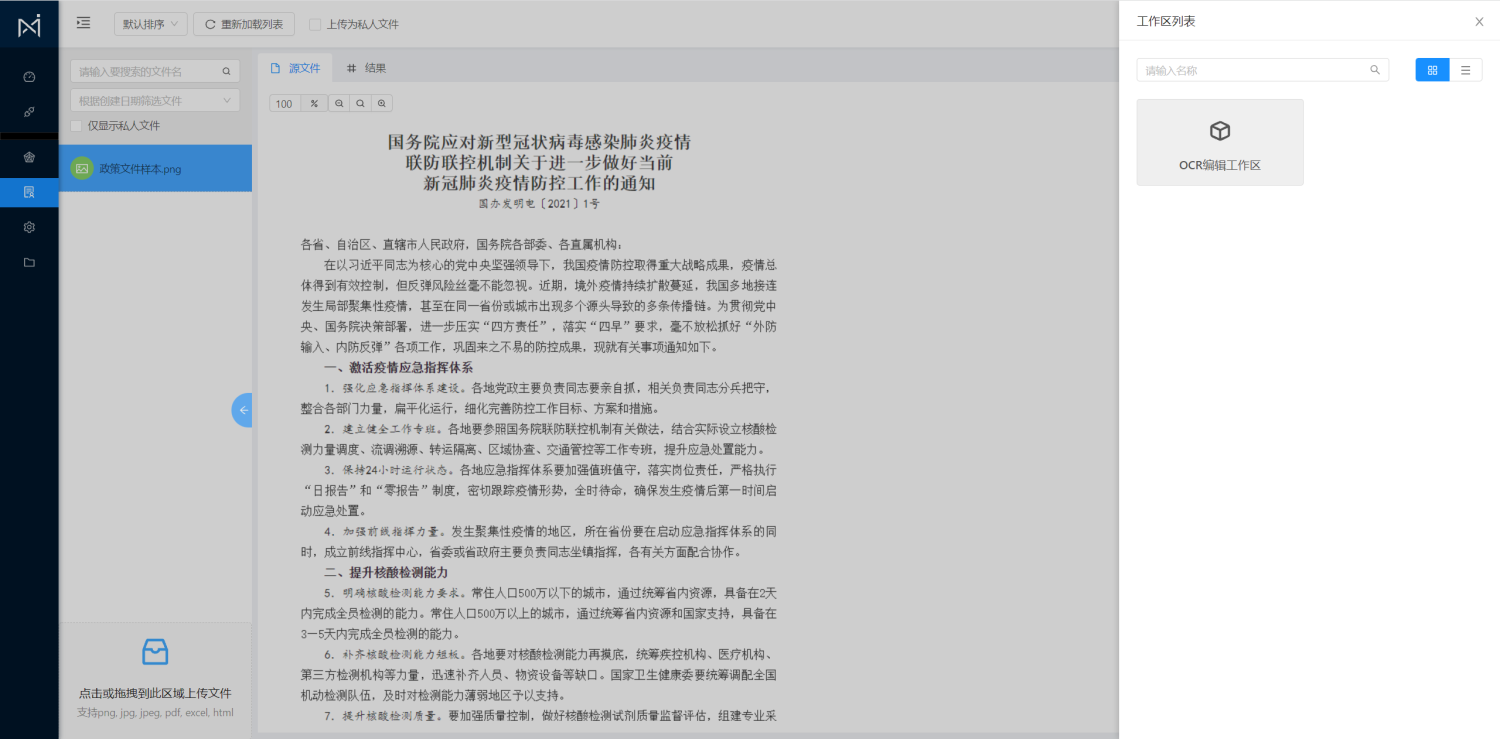Click document number 国办发明电〔2021〕1号
Screen dimensions: 1500x739
pyautogui.click(x=539, y=203)
